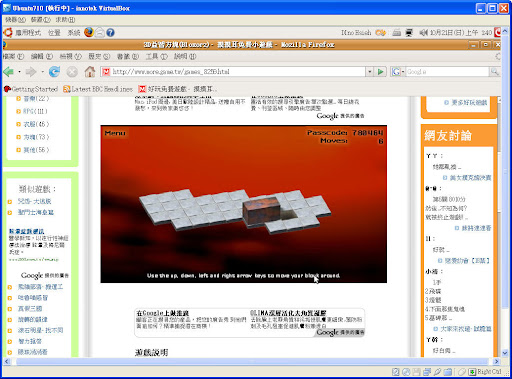Open Latest BBC Headlines bookmark
This screenshot has height=379, width=512.
click(98, 89)
